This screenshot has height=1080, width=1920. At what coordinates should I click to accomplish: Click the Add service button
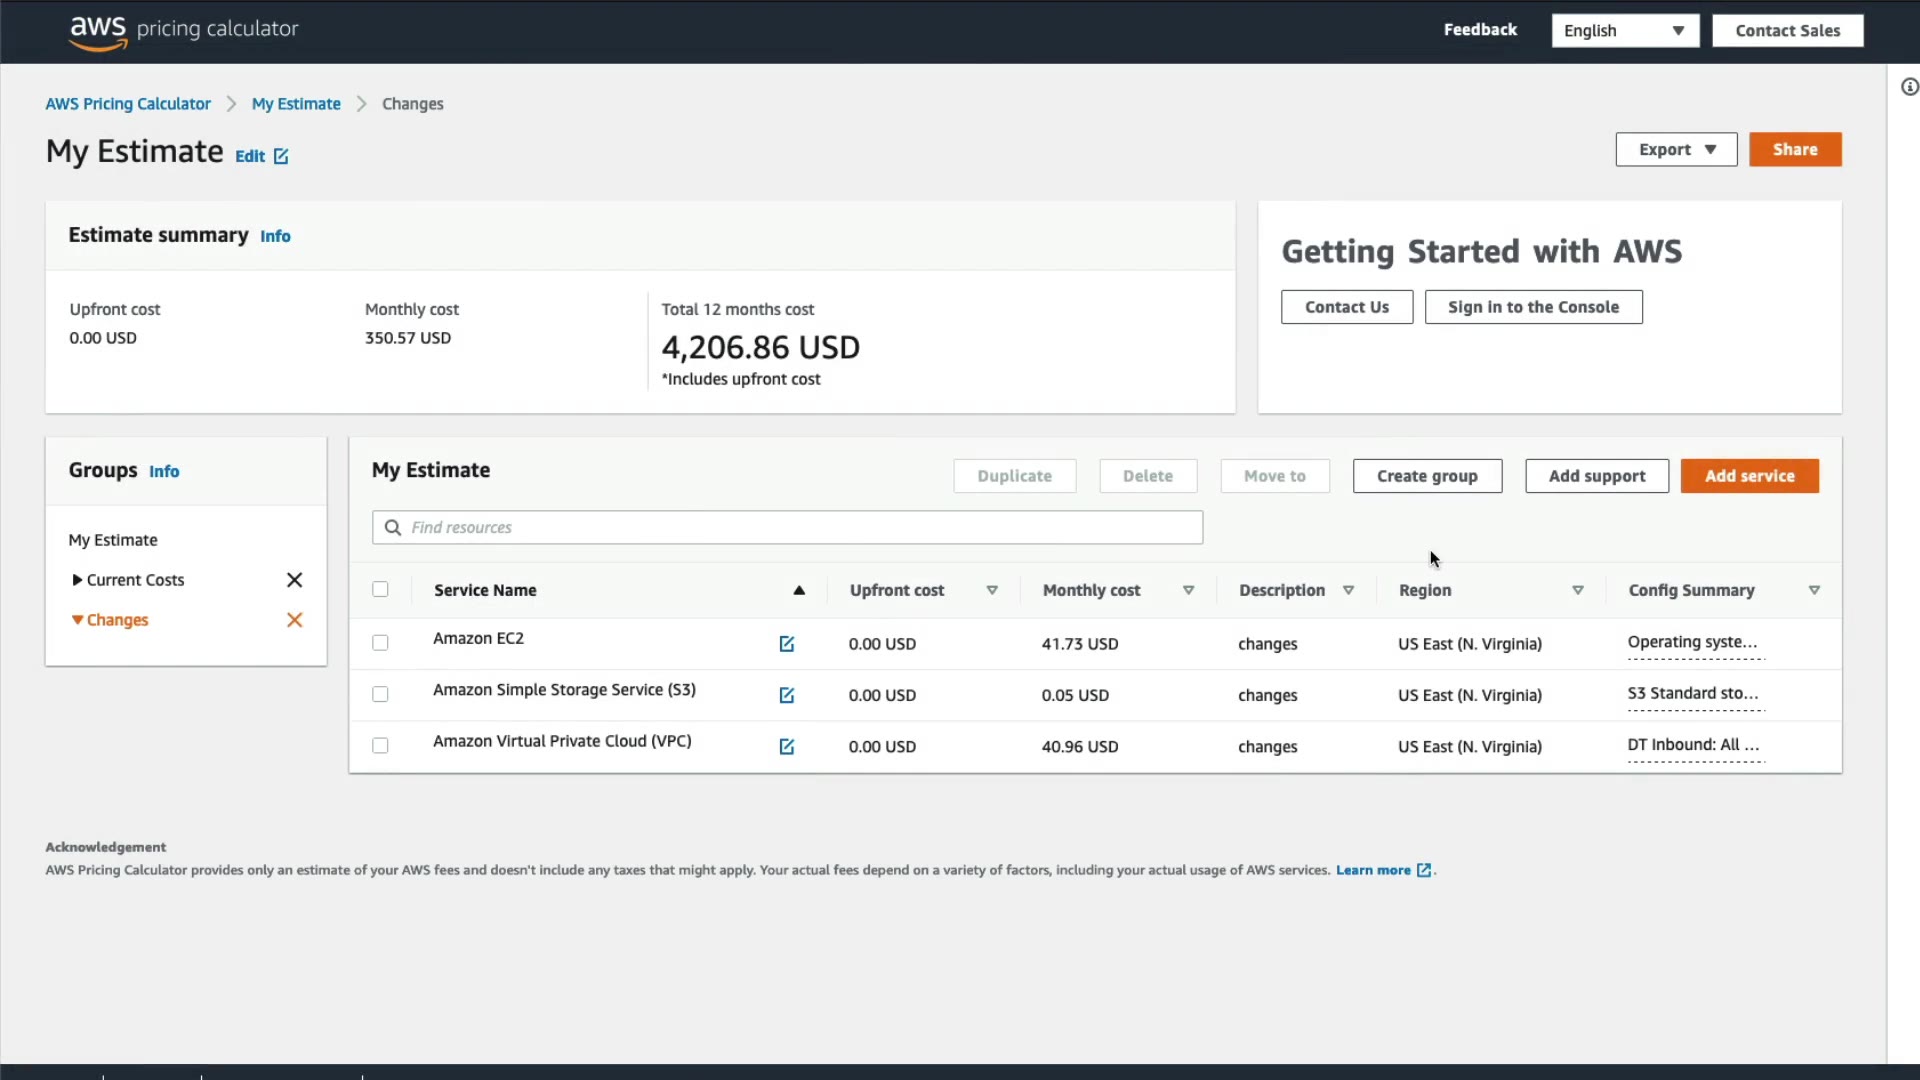point(1749,476)
